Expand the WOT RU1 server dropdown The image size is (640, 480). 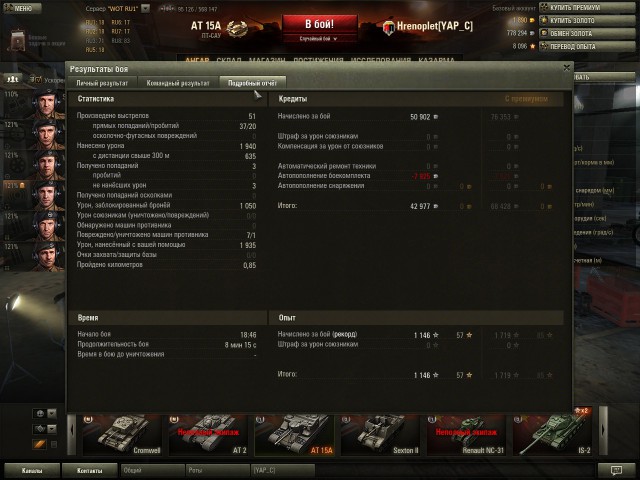145,8
